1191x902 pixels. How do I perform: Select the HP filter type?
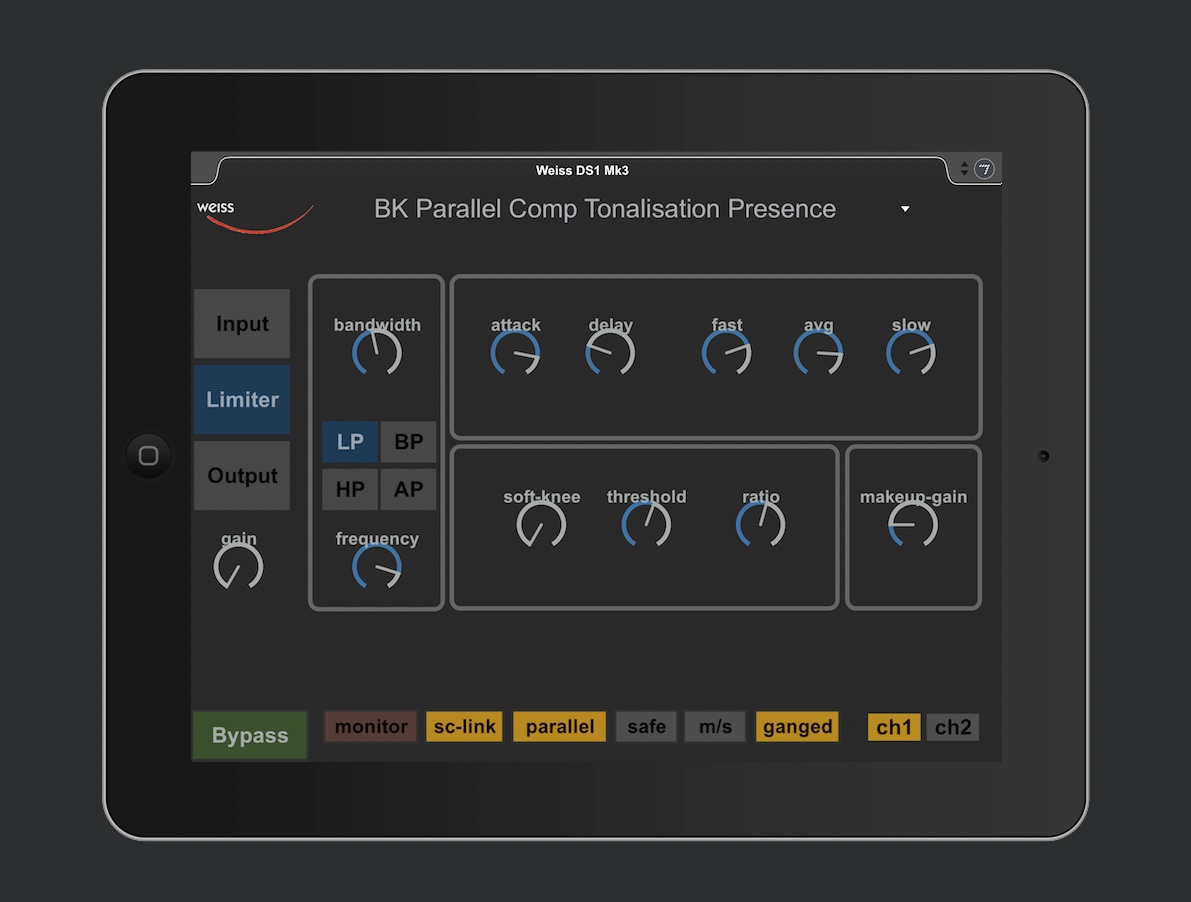[350, 490]
